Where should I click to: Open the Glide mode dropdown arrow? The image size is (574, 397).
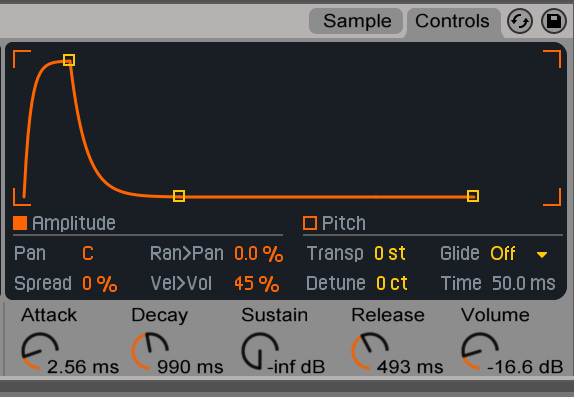click(x=542, y=255)
